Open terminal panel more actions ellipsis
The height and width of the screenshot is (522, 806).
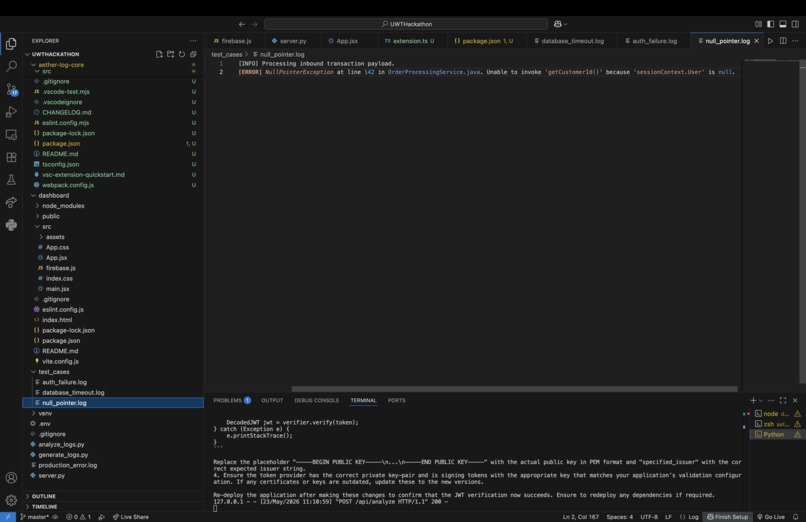coord(771,400)
